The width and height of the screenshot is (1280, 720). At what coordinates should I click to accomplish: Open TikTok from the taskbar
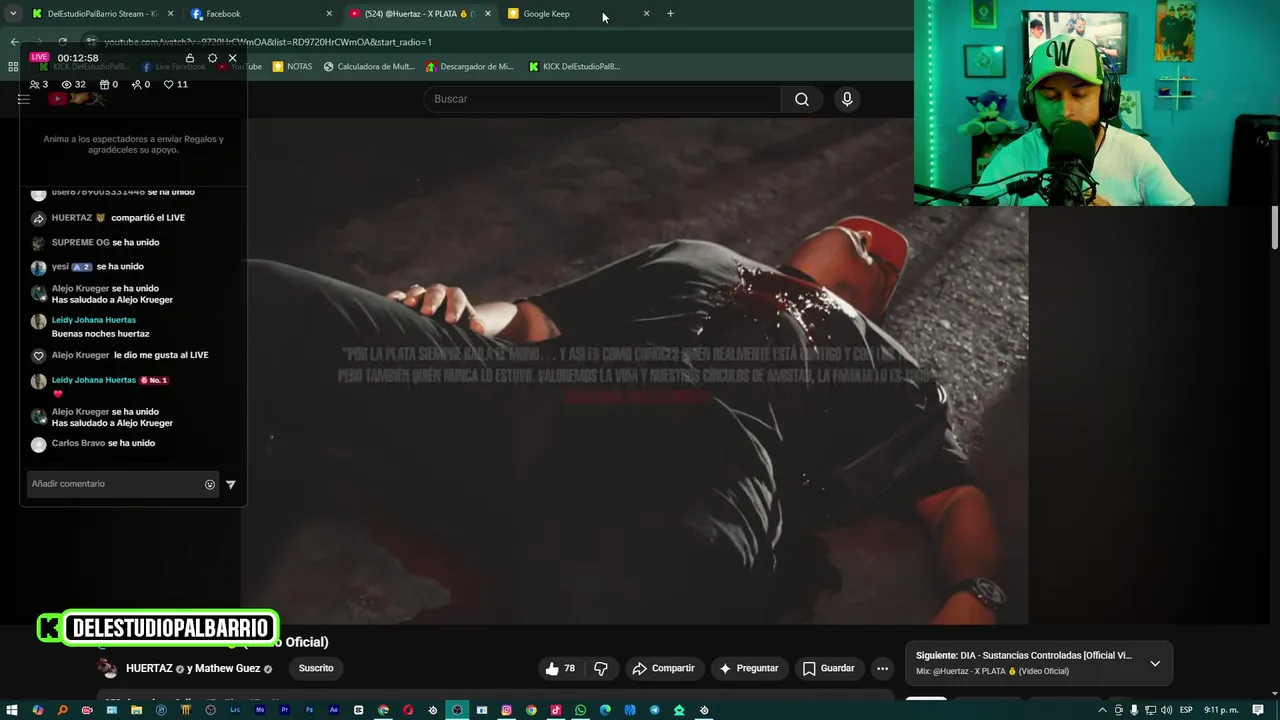click(556, 710)
